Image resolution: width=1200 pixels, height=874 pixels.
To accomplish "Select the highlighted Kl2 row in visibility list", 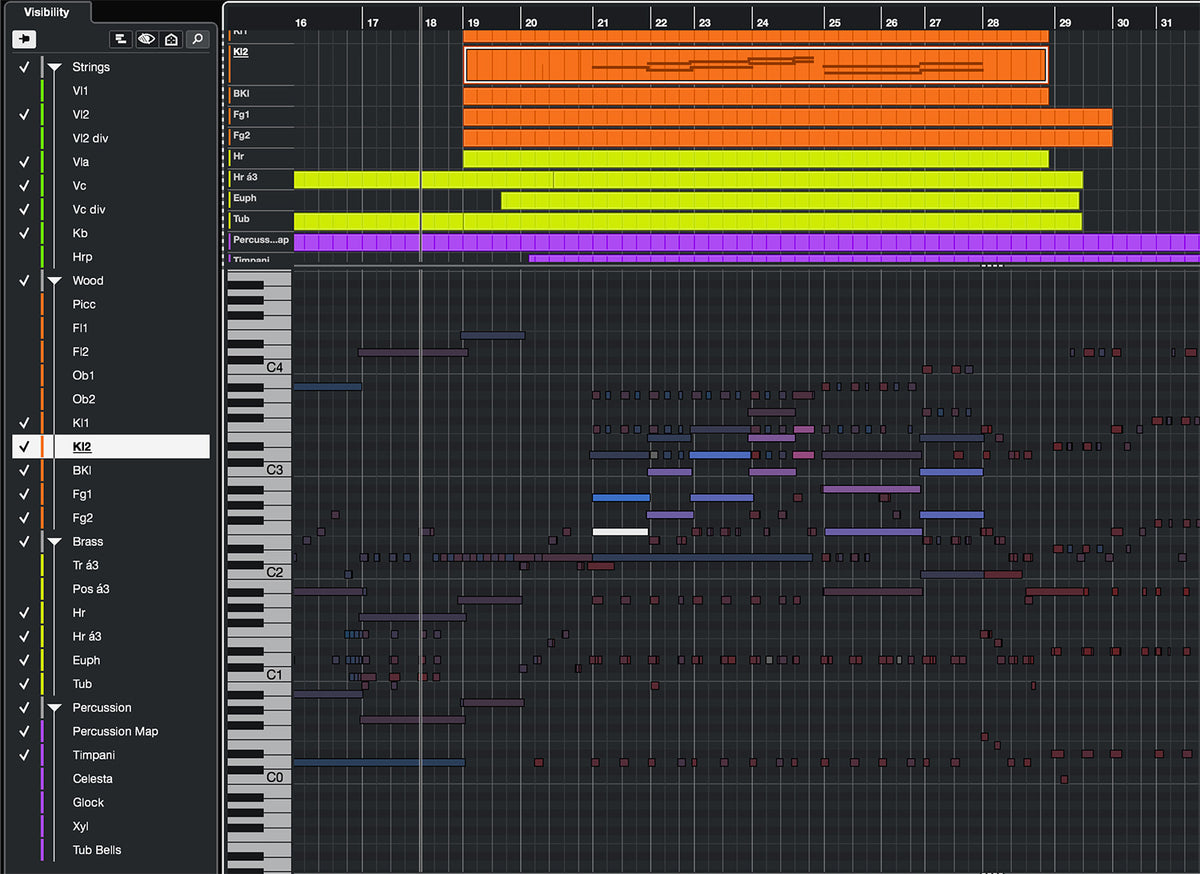I will coord(111,447).
